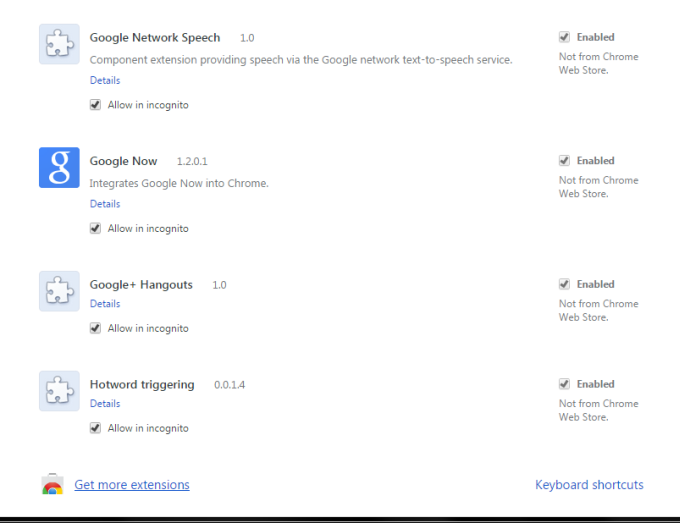Uncheck Enabled for Google Now
Screen dimensions: 680x523
tap(564, 161)
